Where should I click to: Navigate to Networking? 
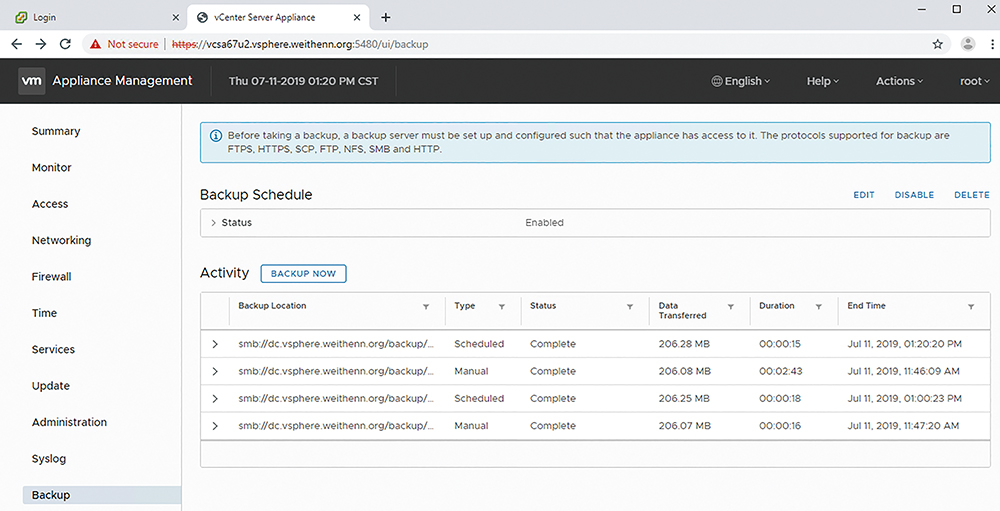(61, 240)
